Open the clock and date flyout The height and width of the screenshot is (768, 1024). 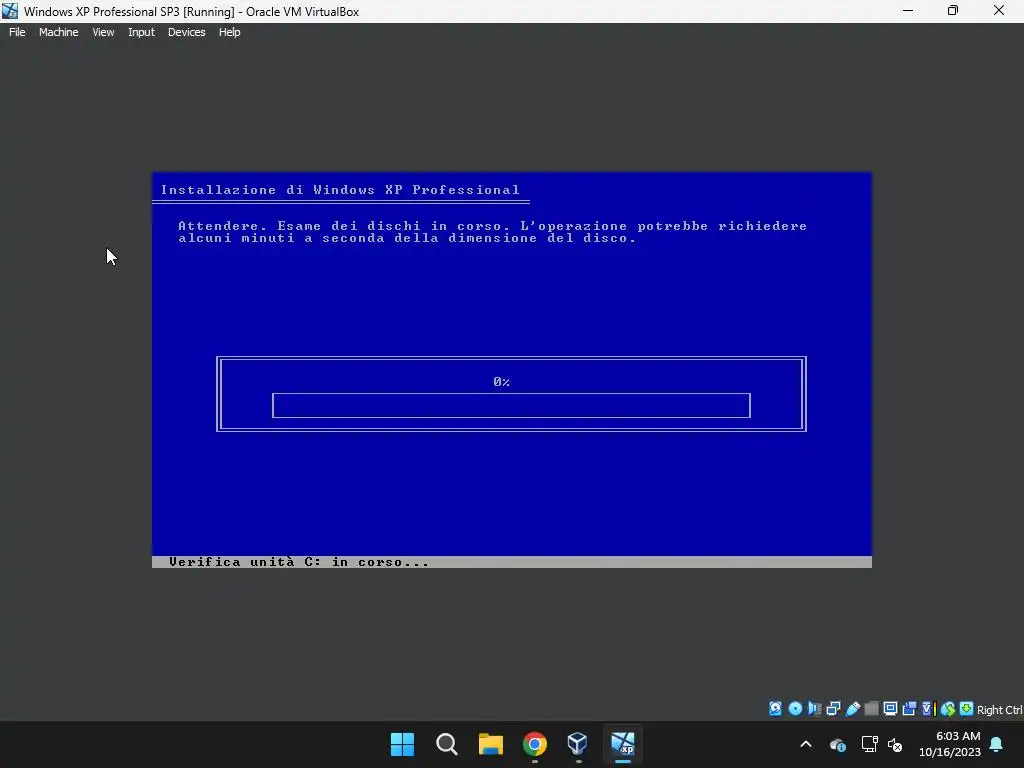pos(950,744)
